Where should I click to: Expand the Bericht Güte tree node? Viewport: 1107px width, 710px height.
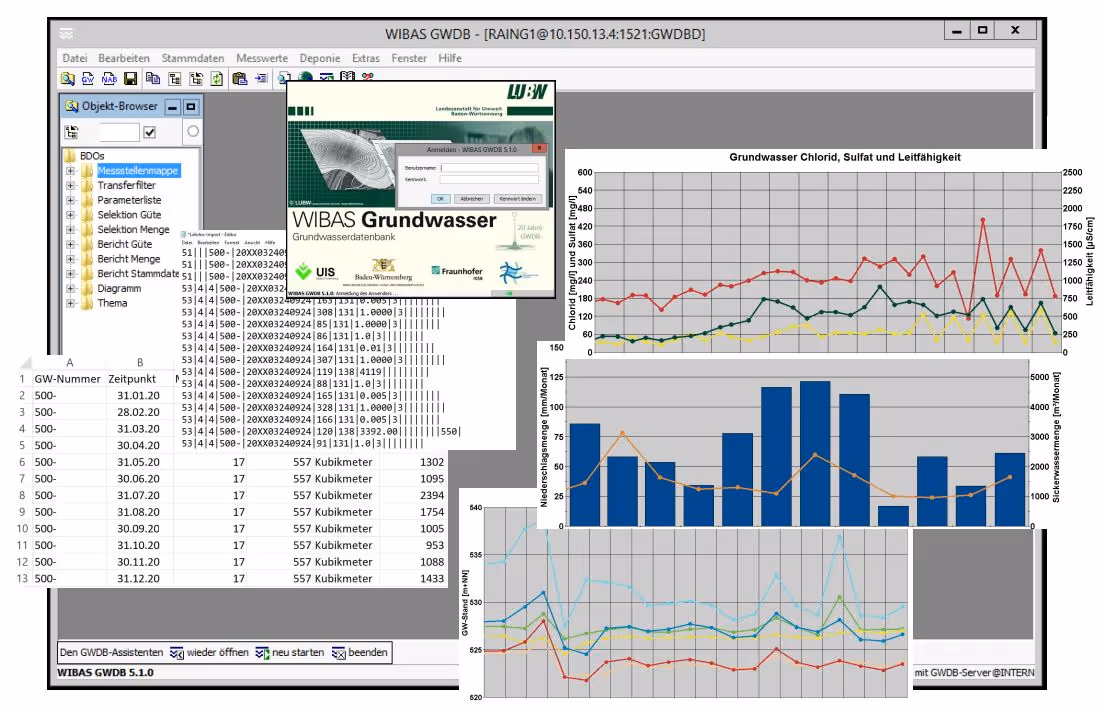tap(71, 244)
